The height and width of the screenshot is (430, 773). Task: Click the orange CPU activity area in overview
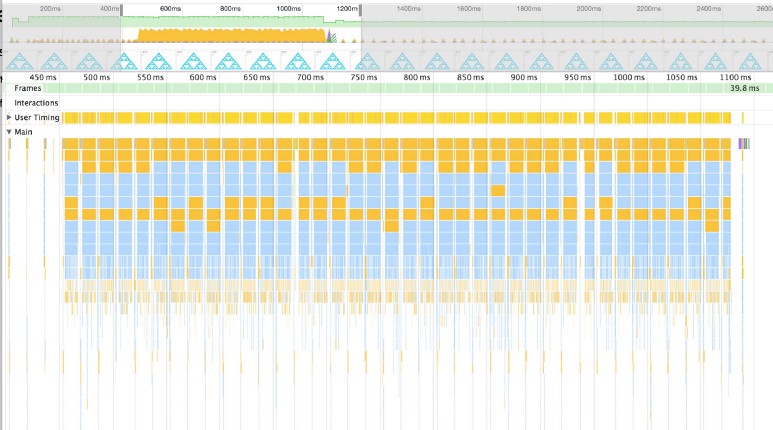pyautogui.click(x=230, y=36)
